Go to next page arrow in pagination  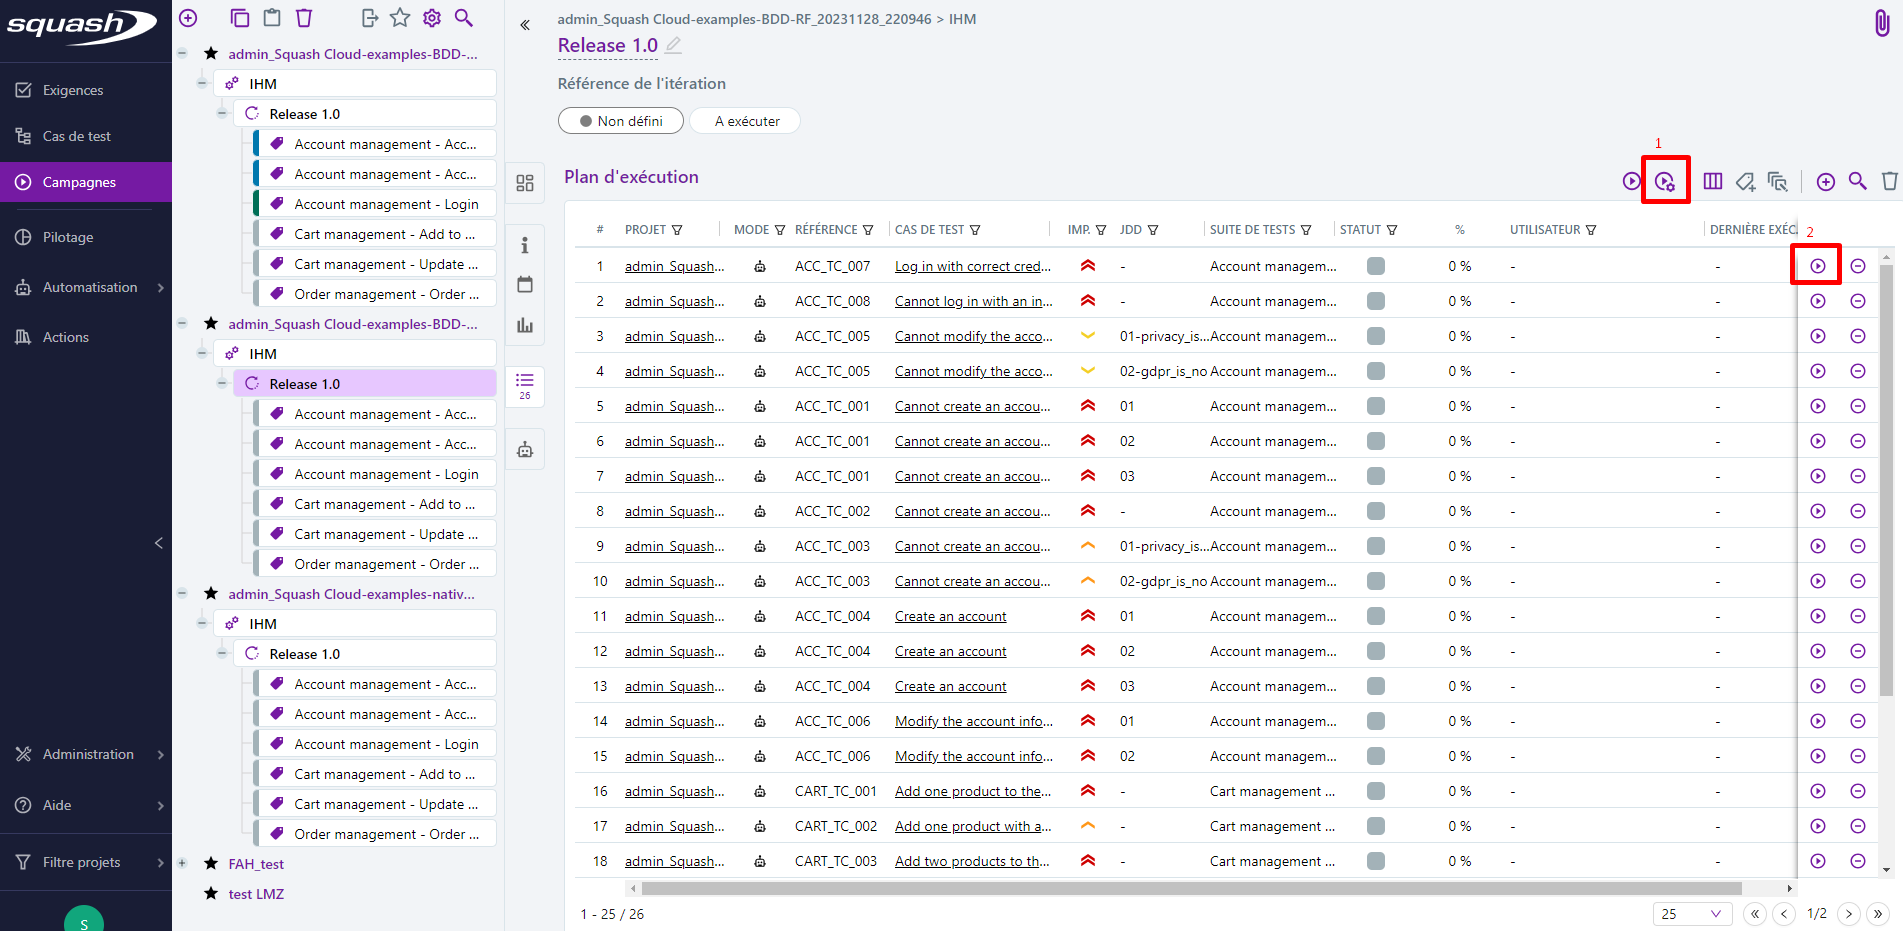pos(1849,914)
